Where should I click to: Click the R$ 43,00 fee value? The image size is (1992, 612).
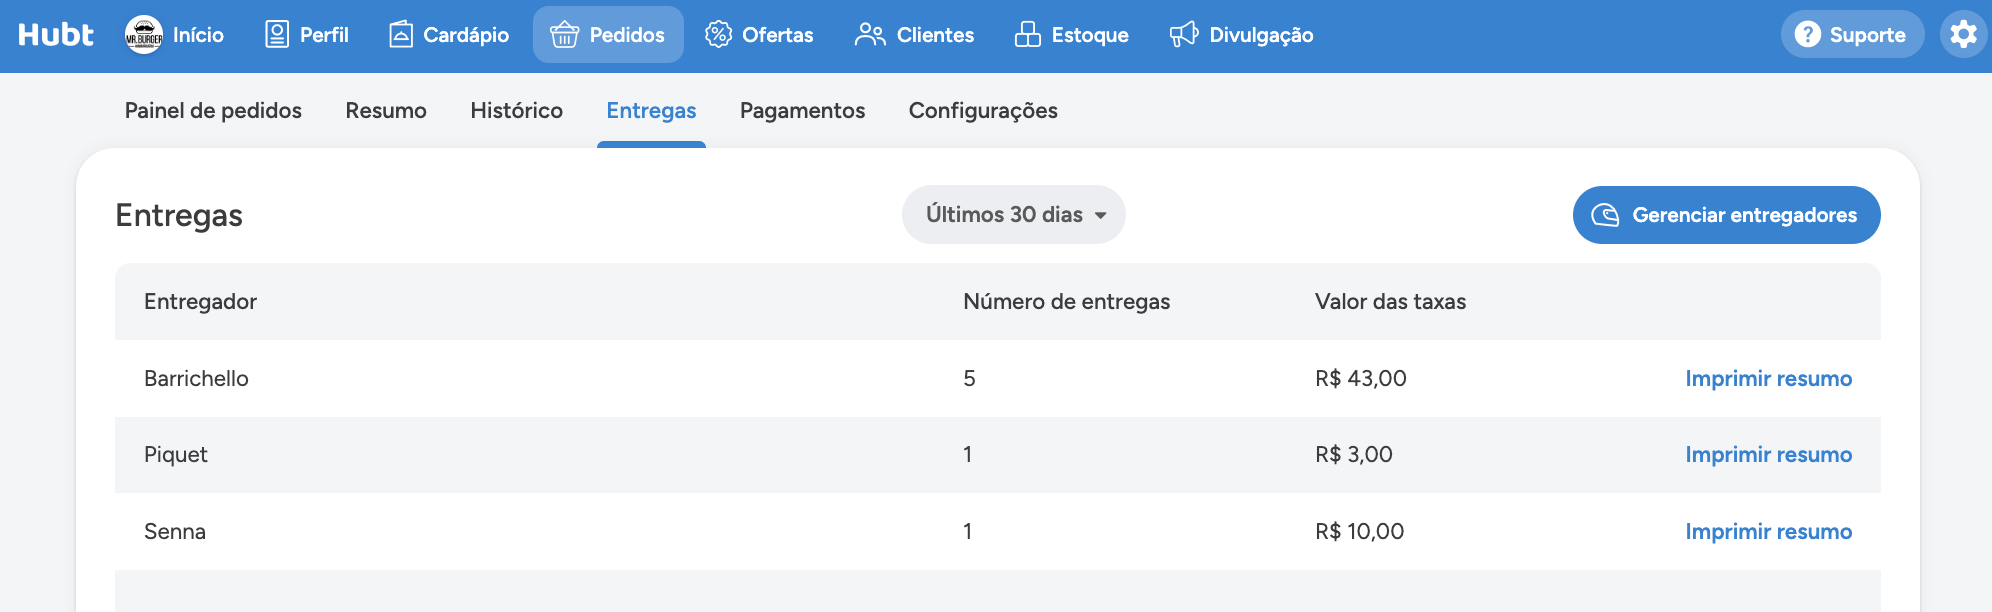click(1360, 378)
